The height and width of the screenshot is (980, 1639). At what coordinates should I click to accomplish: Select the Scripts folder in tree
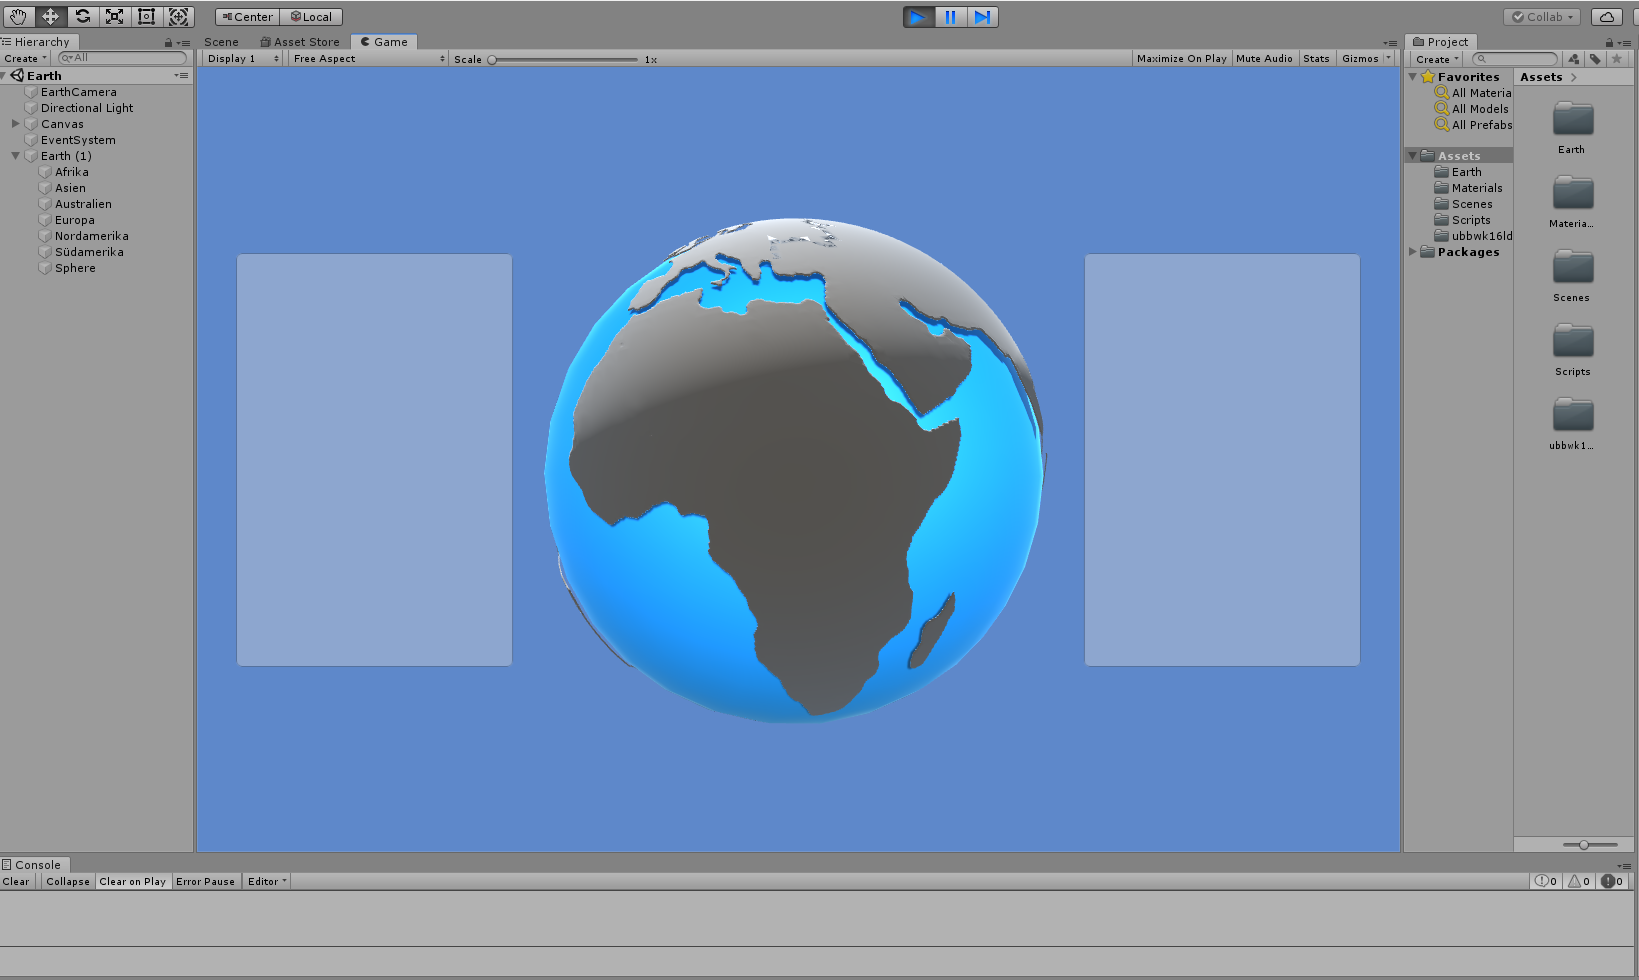[x=1462, y=220]
